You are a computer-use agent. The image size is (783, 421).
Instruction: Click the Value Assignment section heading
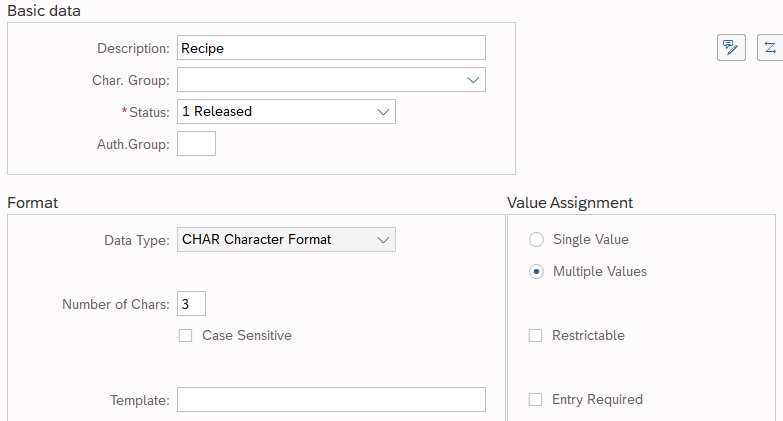(570, 202)
